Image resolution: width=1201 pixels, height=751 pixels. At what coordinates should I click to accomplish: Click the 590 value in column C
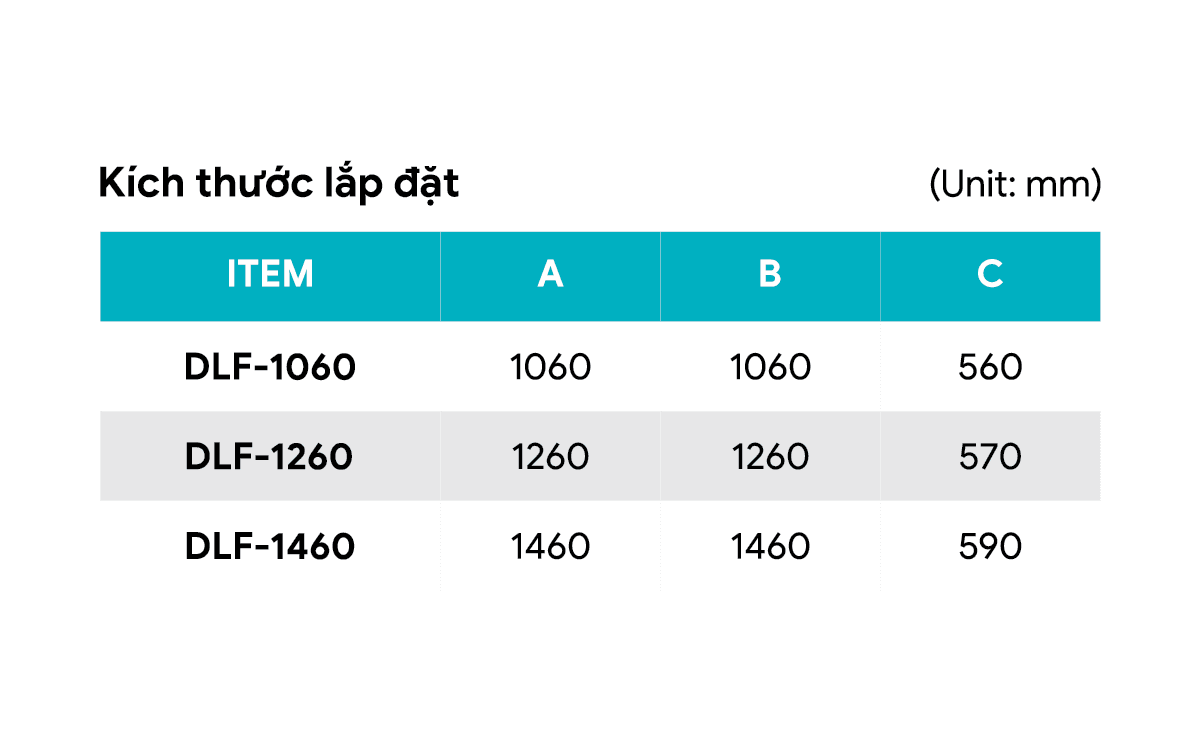[x=990, y=547]
